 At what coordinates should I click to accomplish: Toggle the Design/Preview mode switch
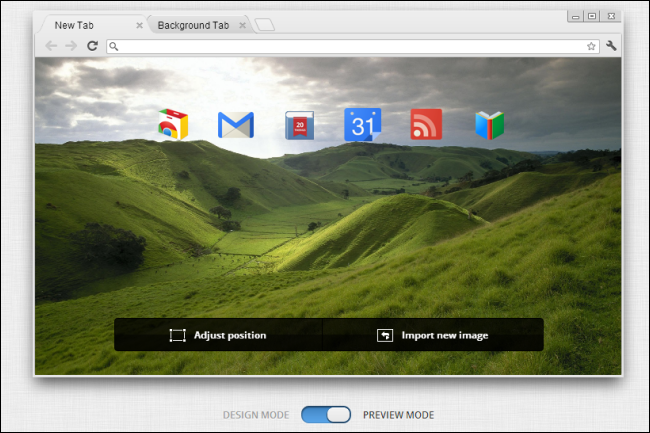(326, 415)
